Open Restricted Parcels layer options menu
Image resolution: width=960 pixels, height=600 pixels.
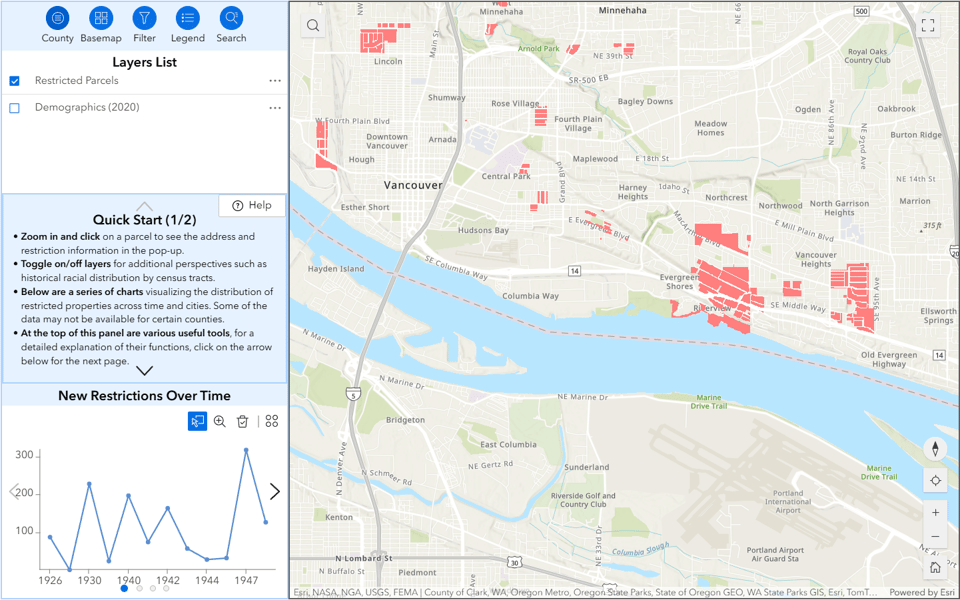click(x=275, y=81)
